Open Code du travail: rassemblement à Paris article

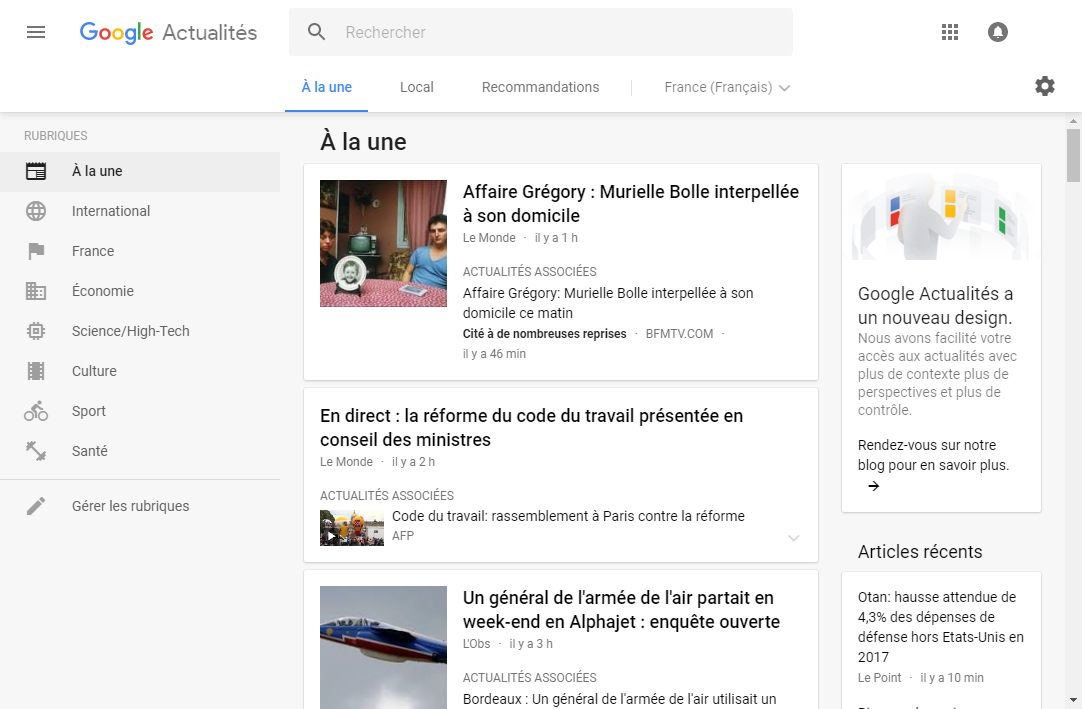click(568, 516)
